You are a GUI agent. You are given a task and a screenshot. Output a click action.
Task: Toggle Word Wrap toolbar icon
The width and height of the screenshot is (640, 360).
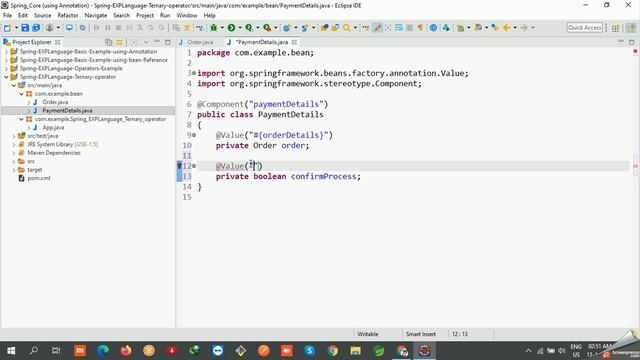(x=399, y=28)
